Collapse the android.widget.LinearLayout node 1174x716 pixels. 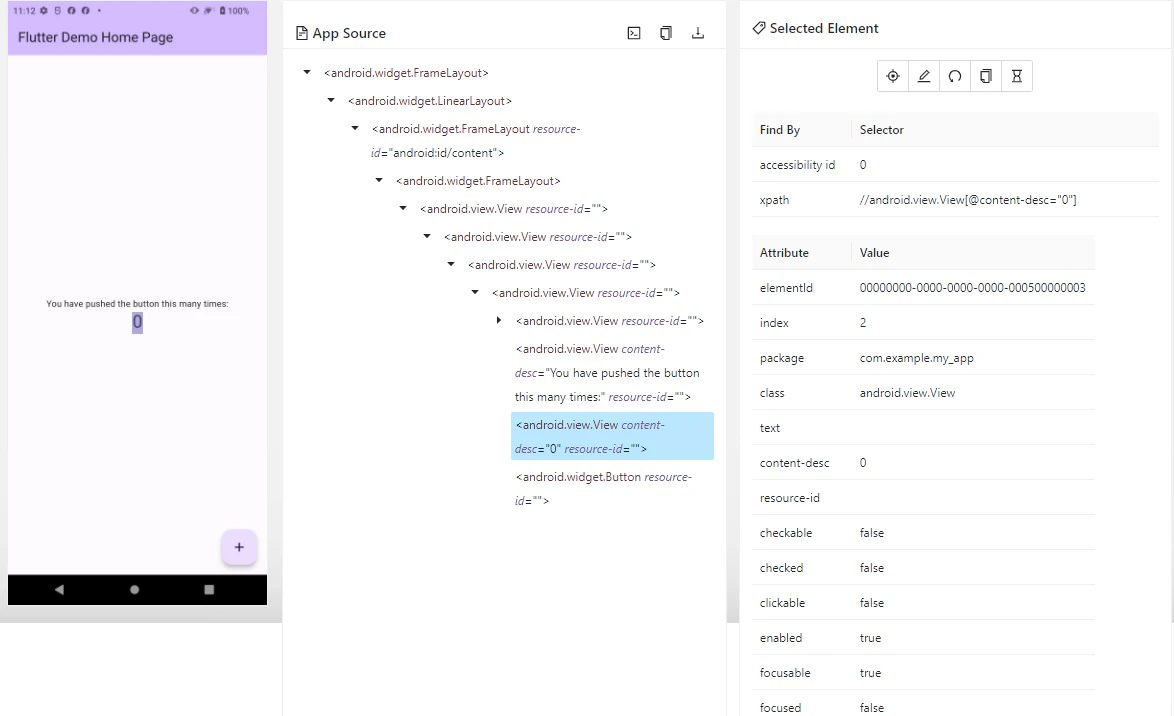[x=331, y=100]
